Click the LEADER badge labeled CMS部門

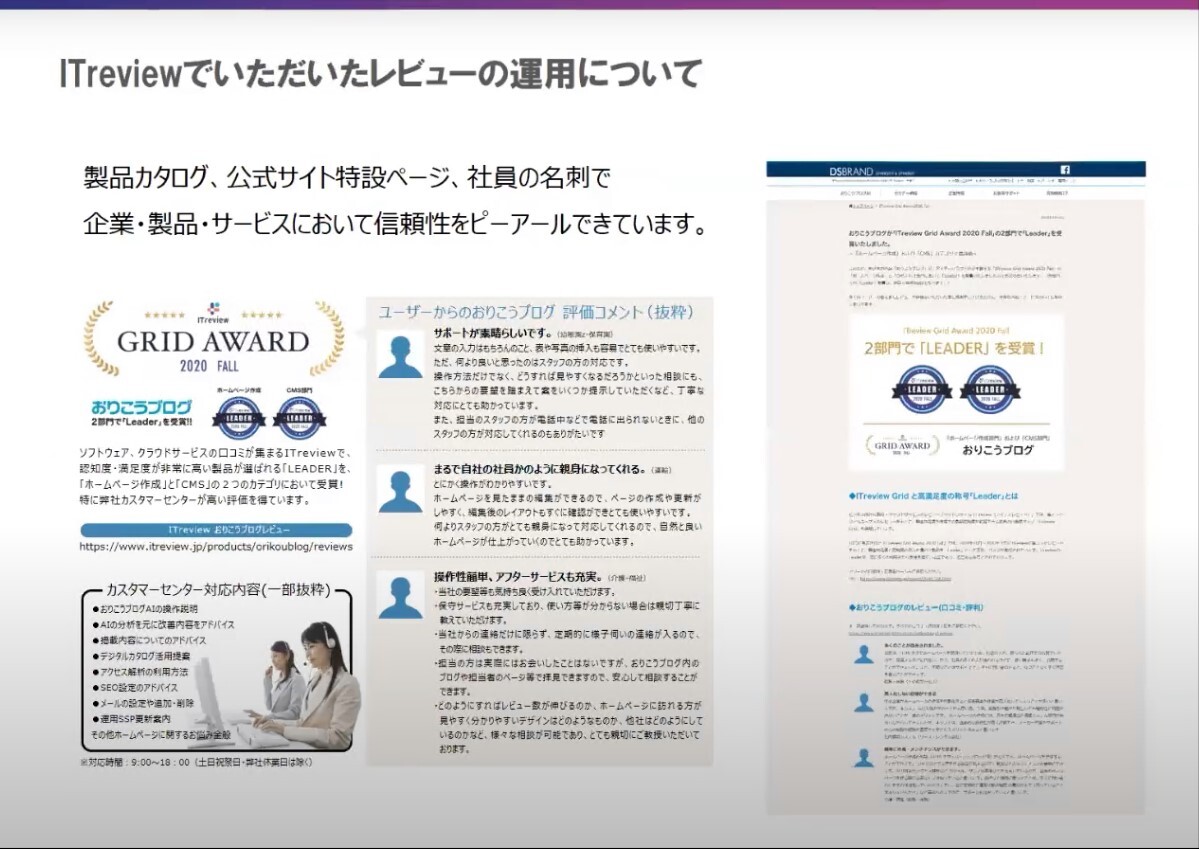(299, 420)
